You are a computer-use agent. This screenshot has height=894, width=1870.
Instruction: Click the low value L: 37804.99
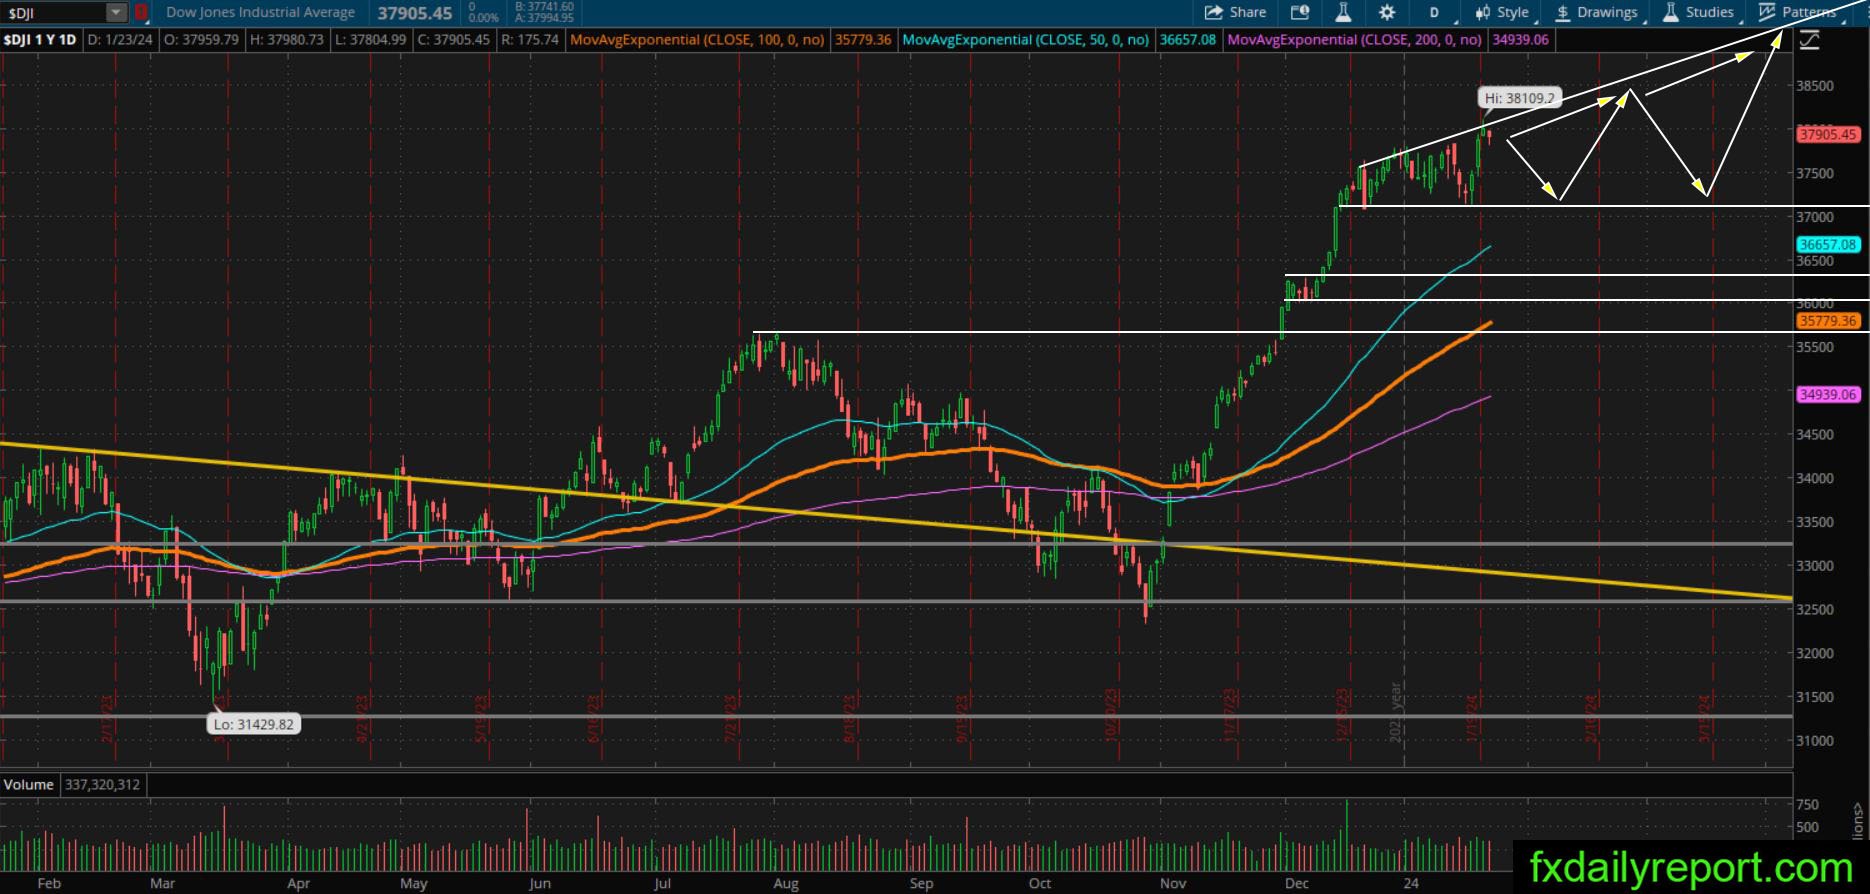point(370,40)
